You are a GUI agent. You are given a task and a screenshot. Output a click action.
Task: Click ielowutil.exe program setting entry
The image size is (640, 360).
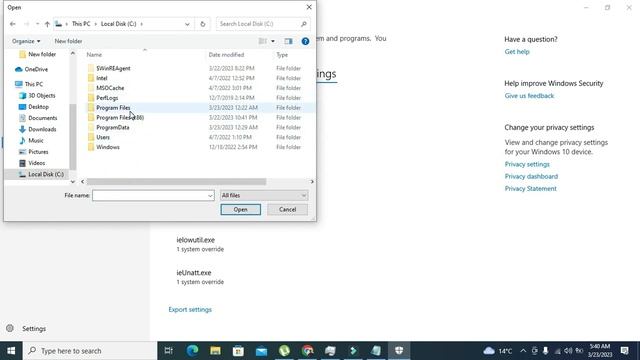pos(200,244)
